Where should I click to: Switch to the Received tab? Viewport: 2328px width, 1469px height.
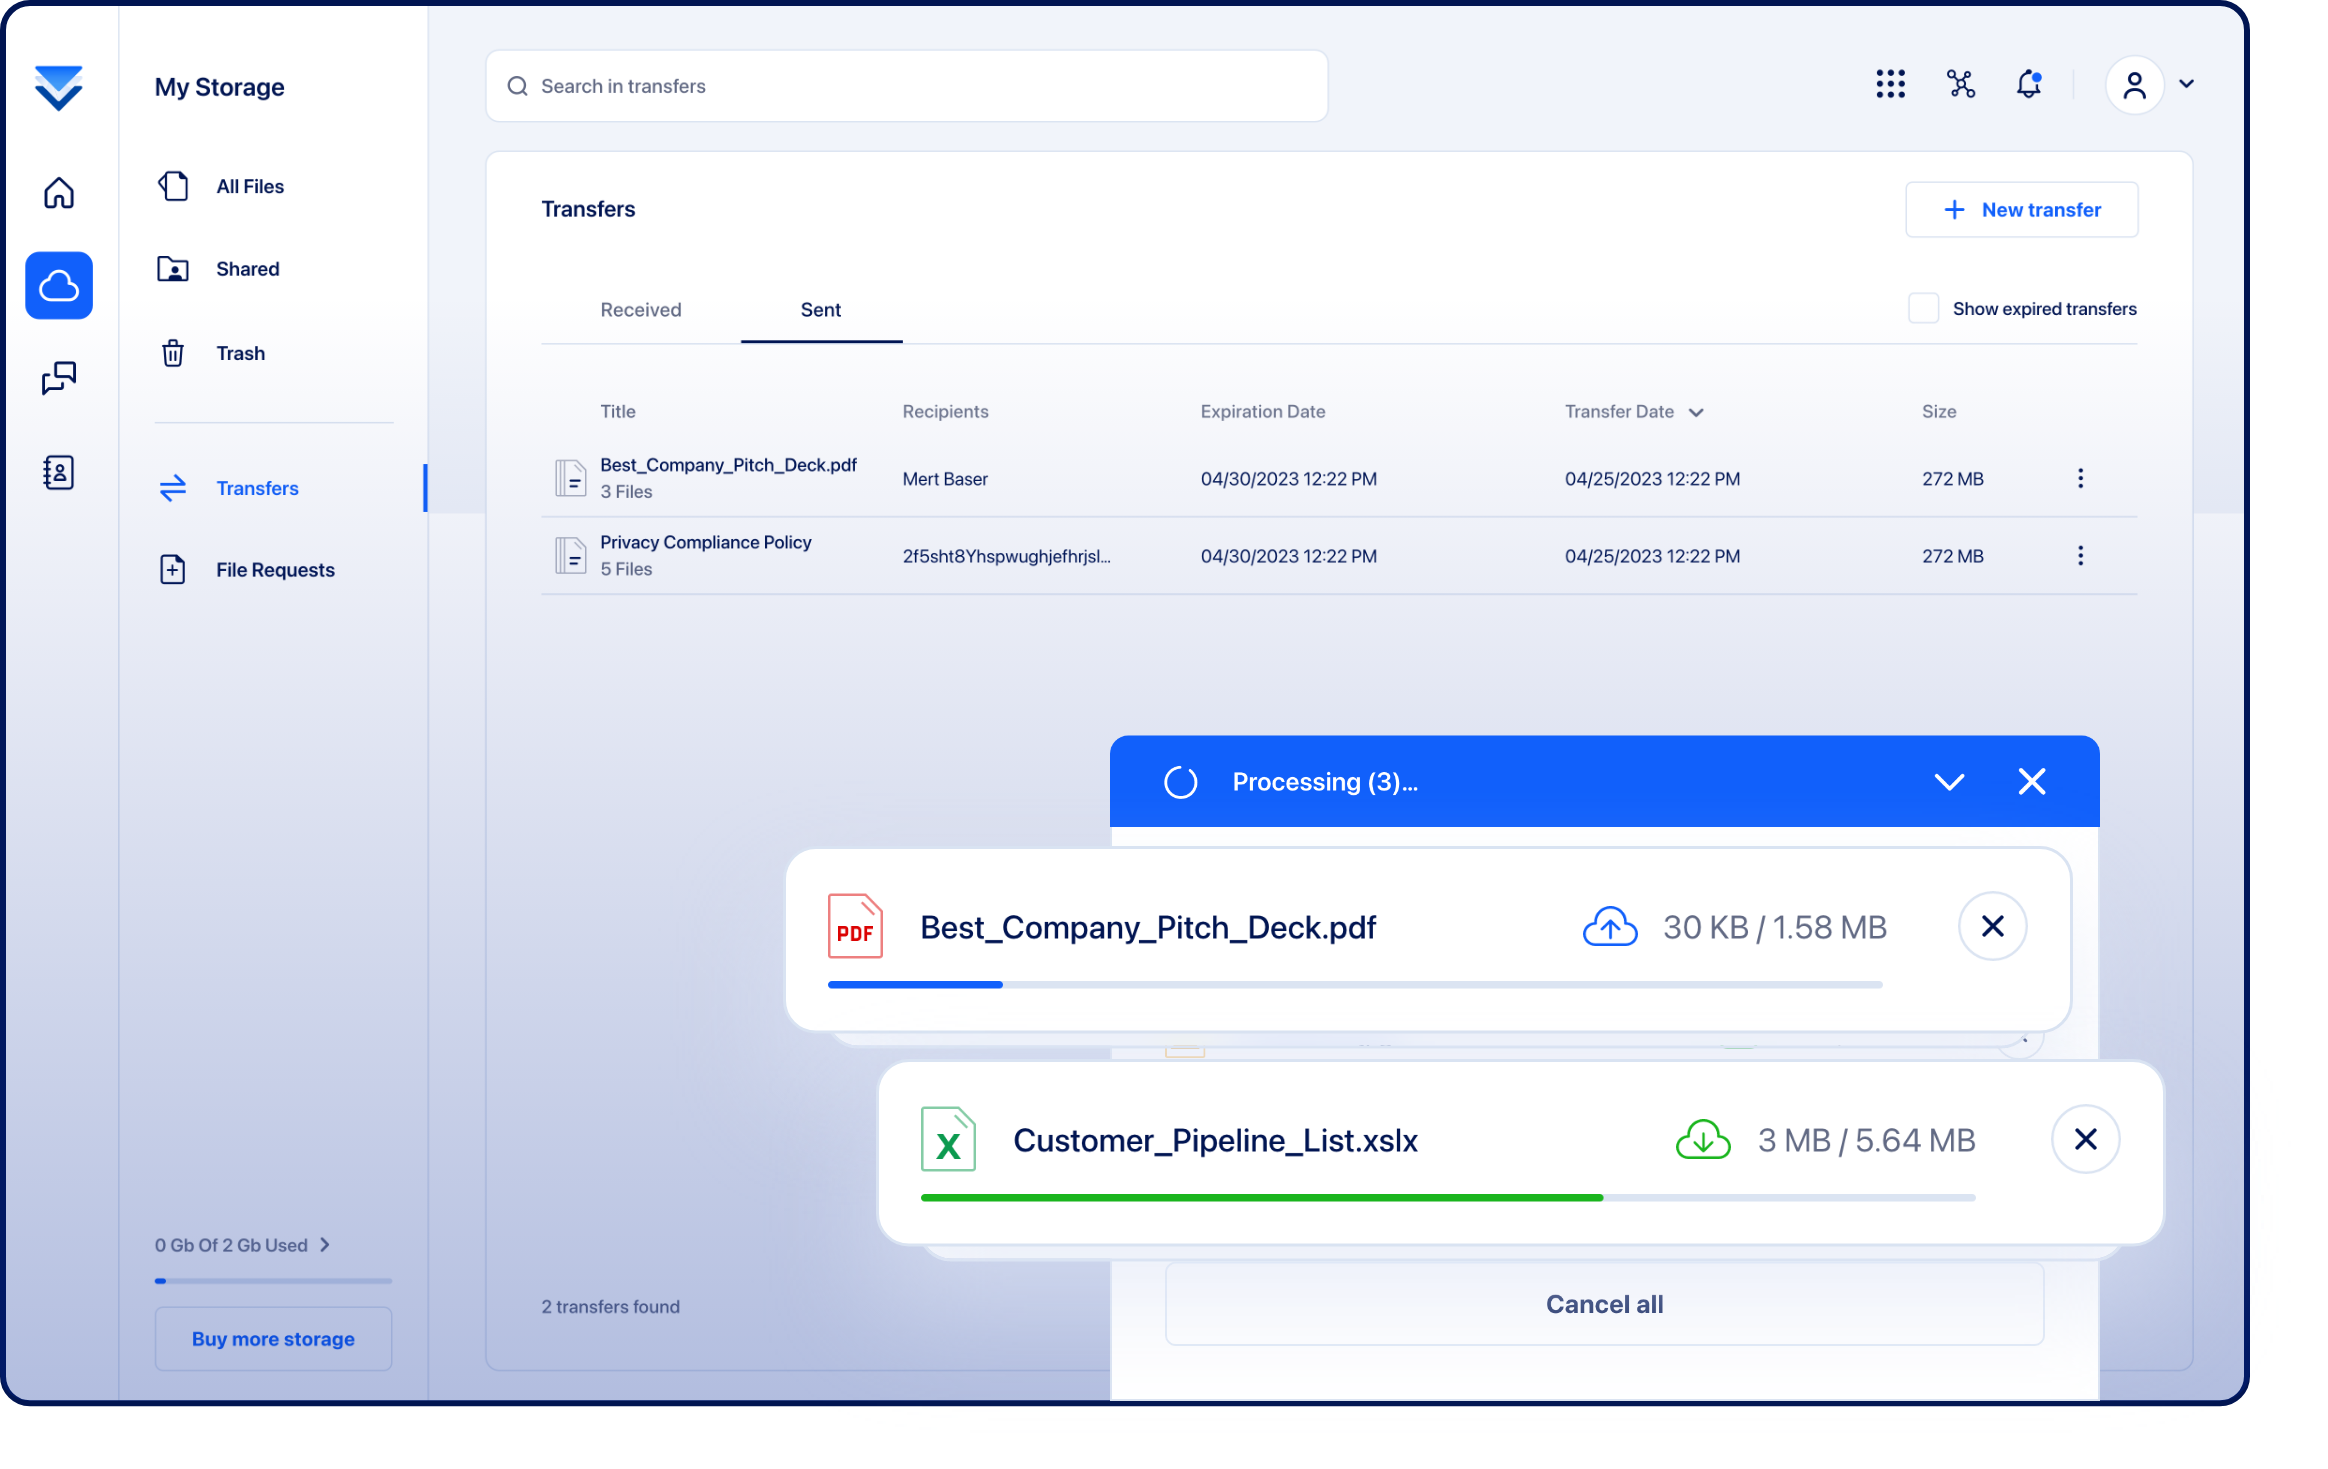click(640, 310)
